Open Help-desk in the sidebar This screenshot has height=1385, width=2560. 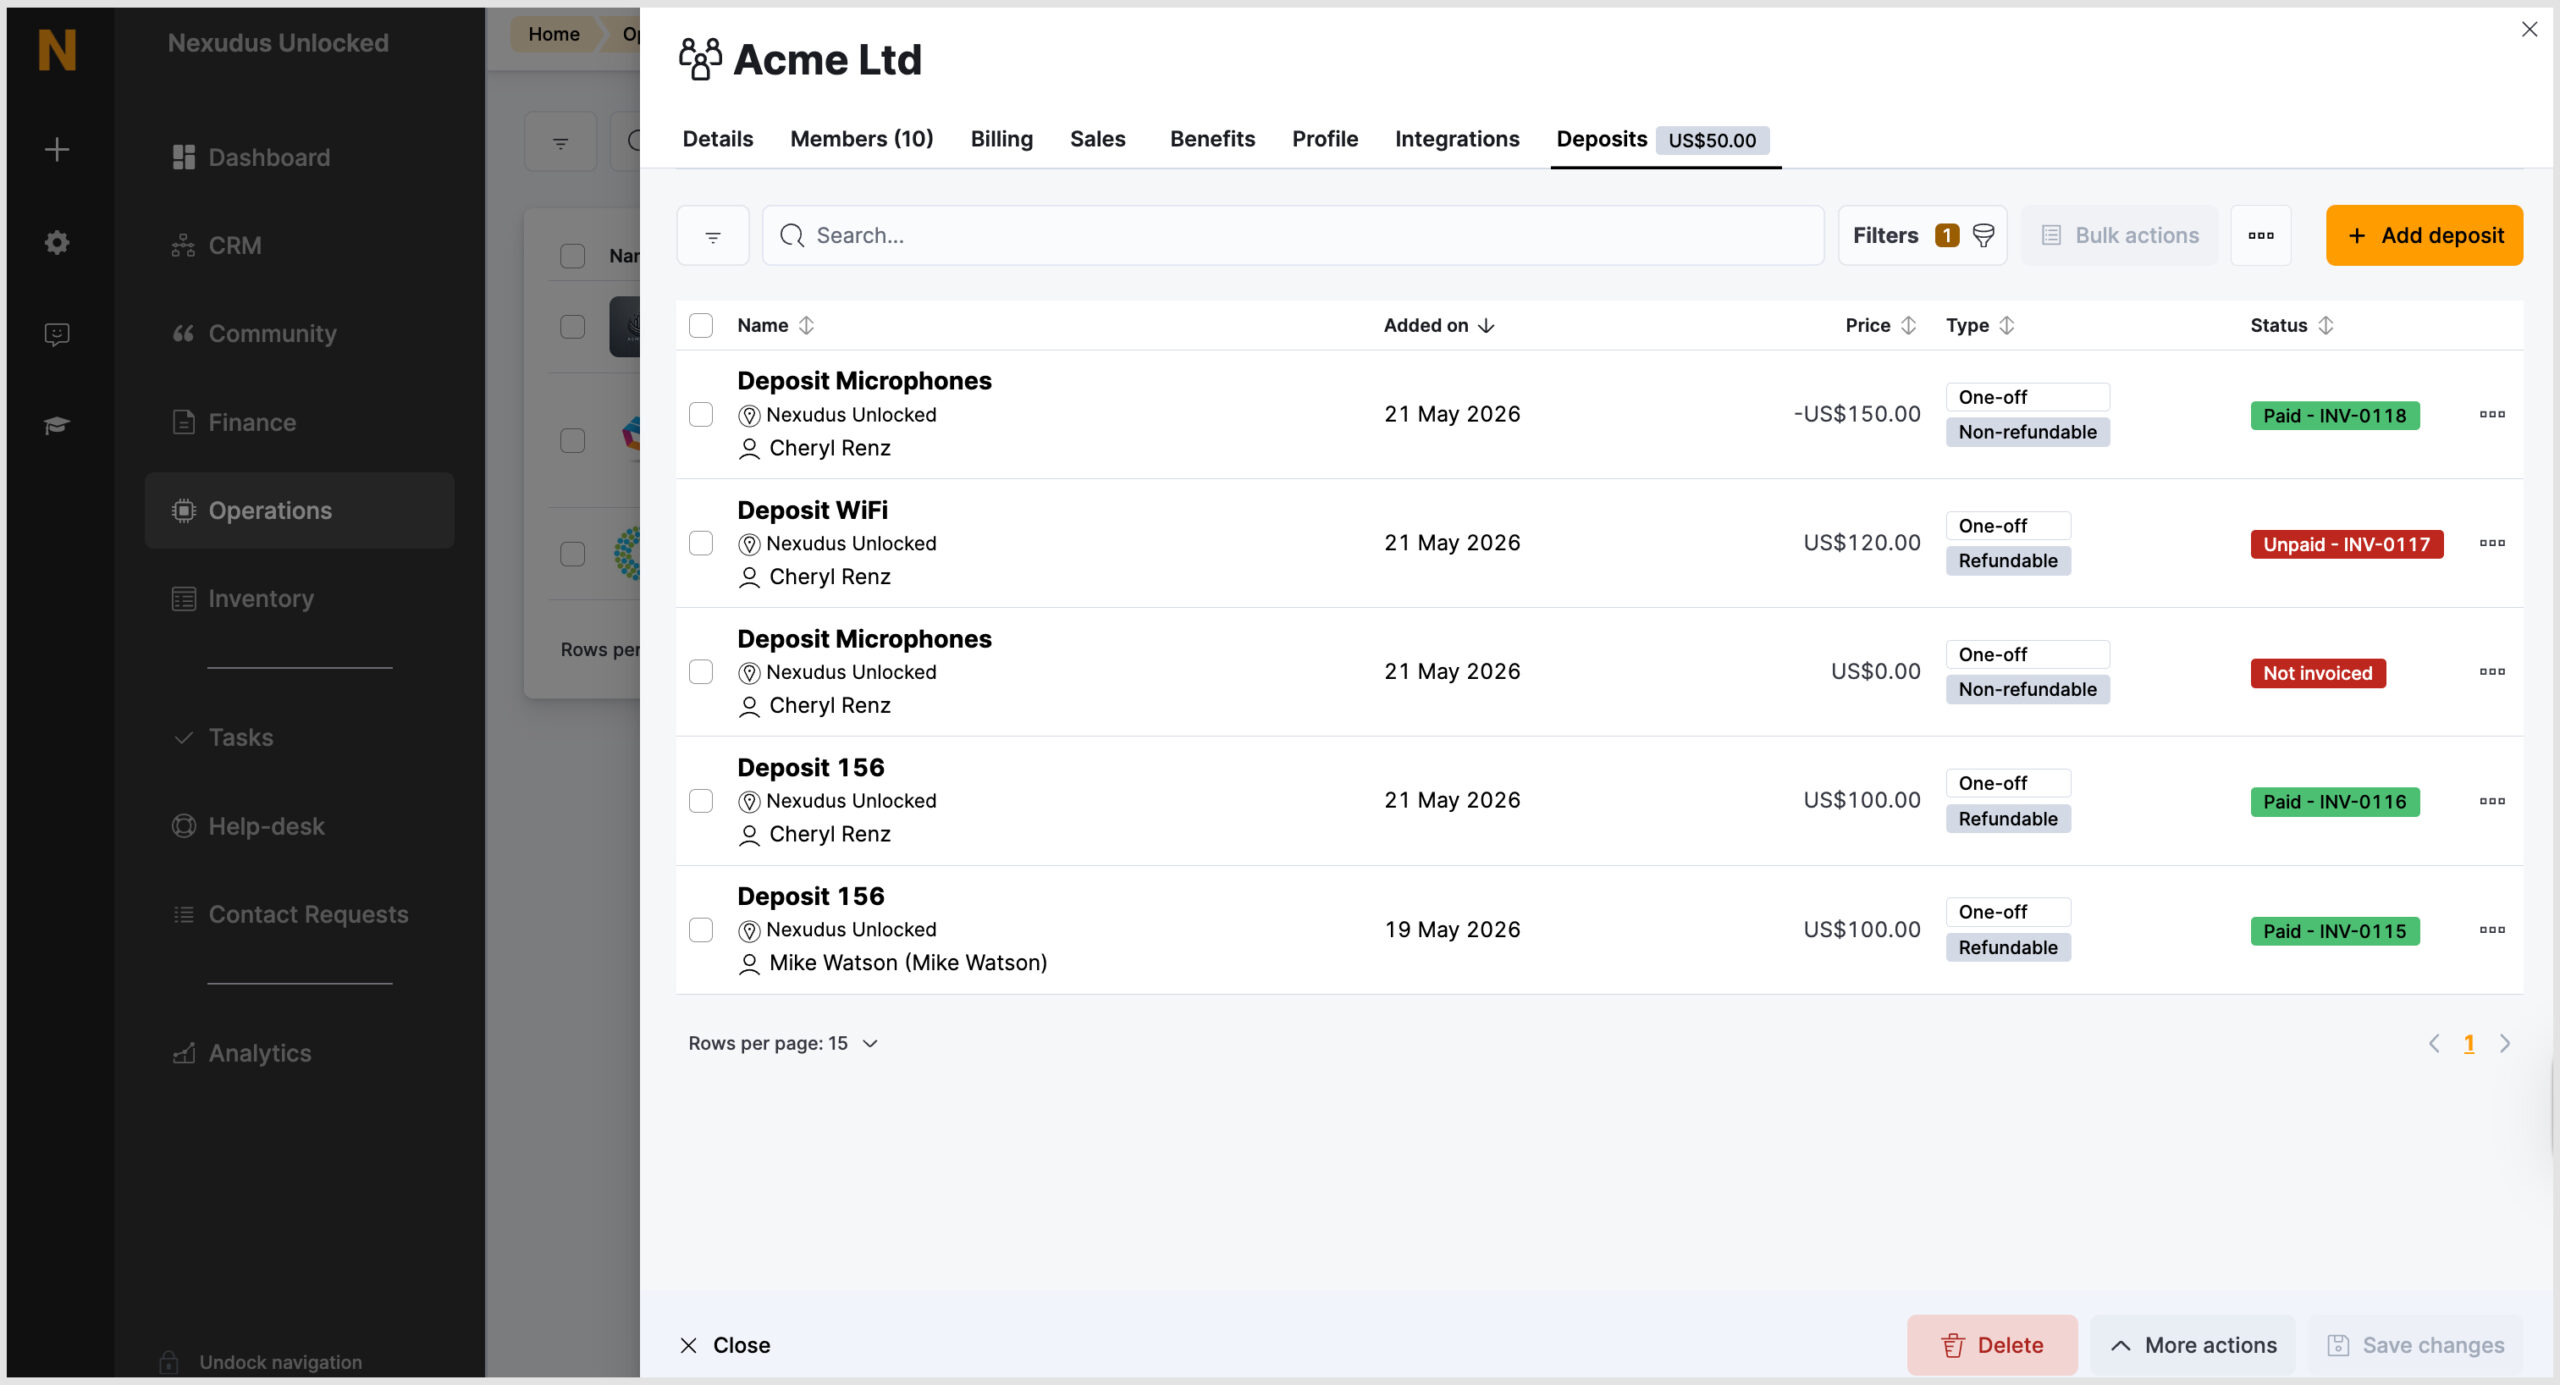(x=300, y=826)
